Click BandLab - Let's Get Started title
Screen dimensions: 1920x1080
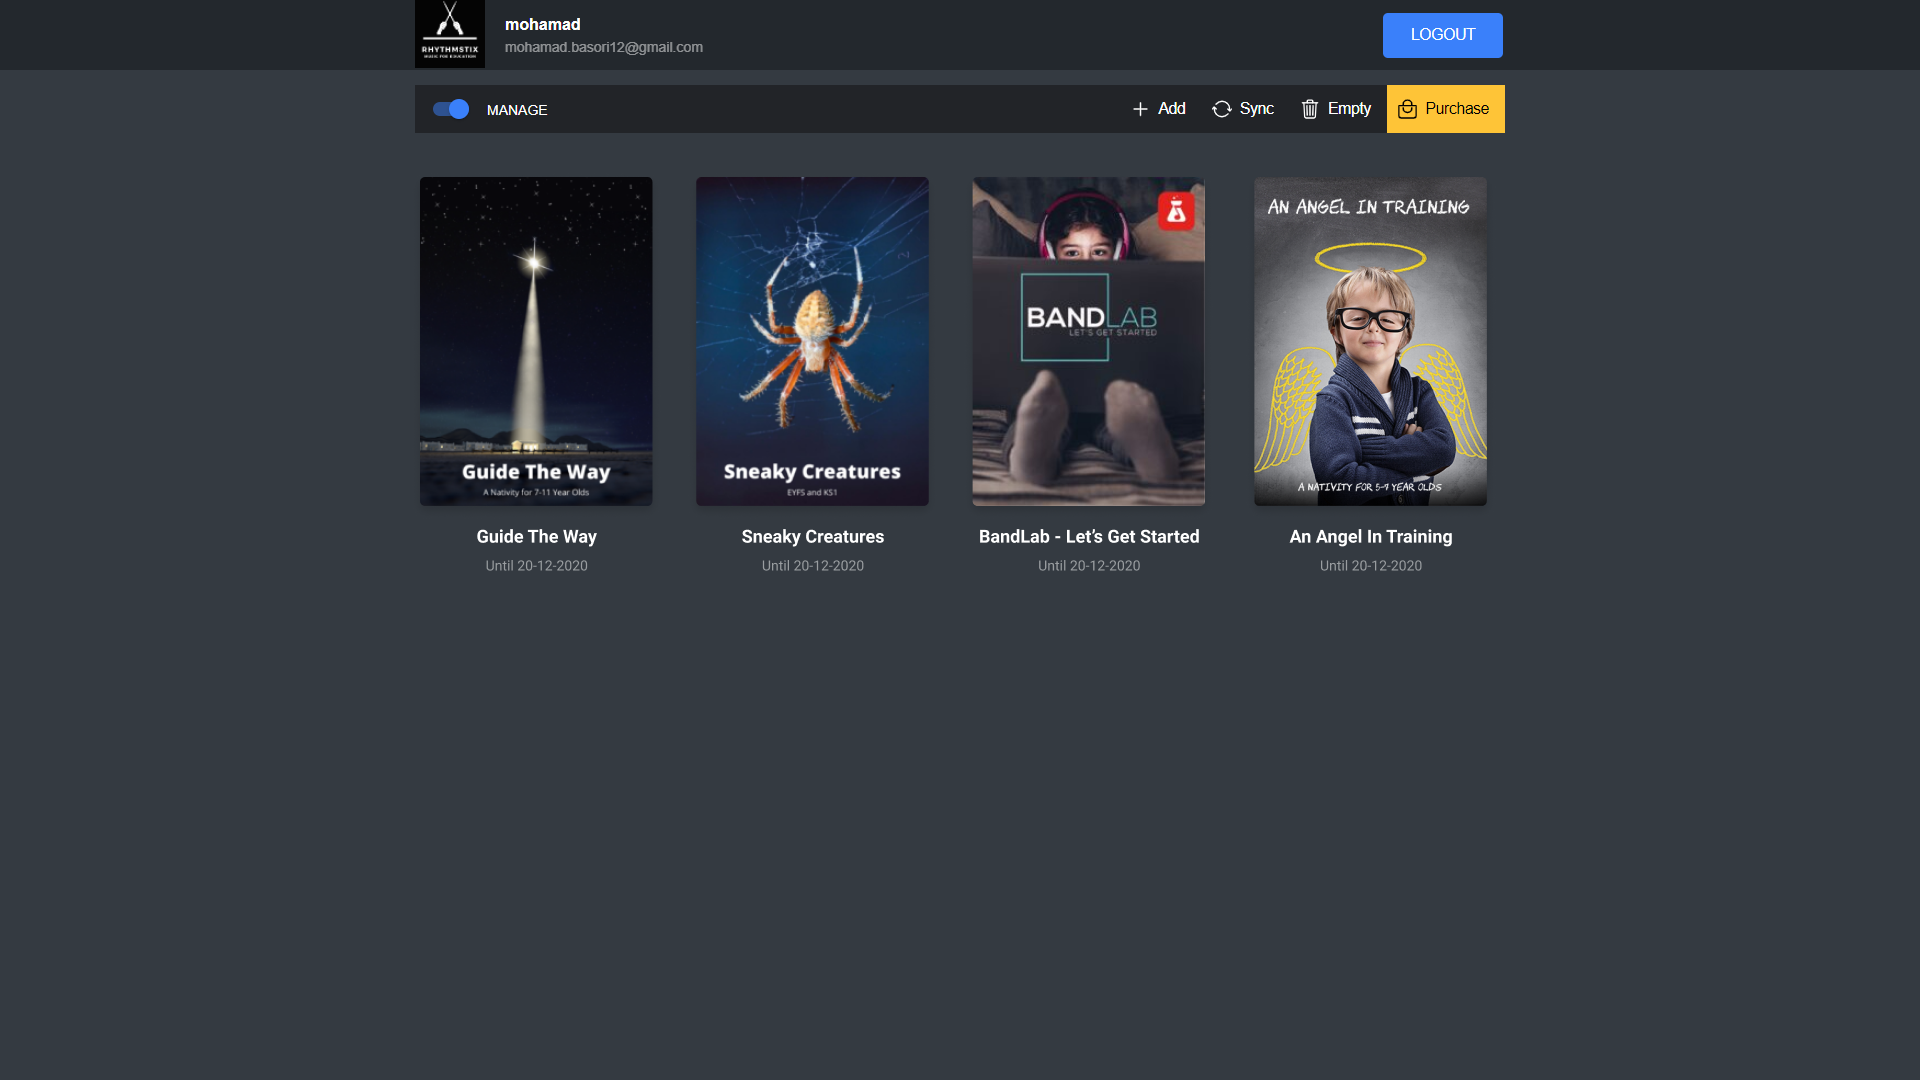pos(1088,537)
